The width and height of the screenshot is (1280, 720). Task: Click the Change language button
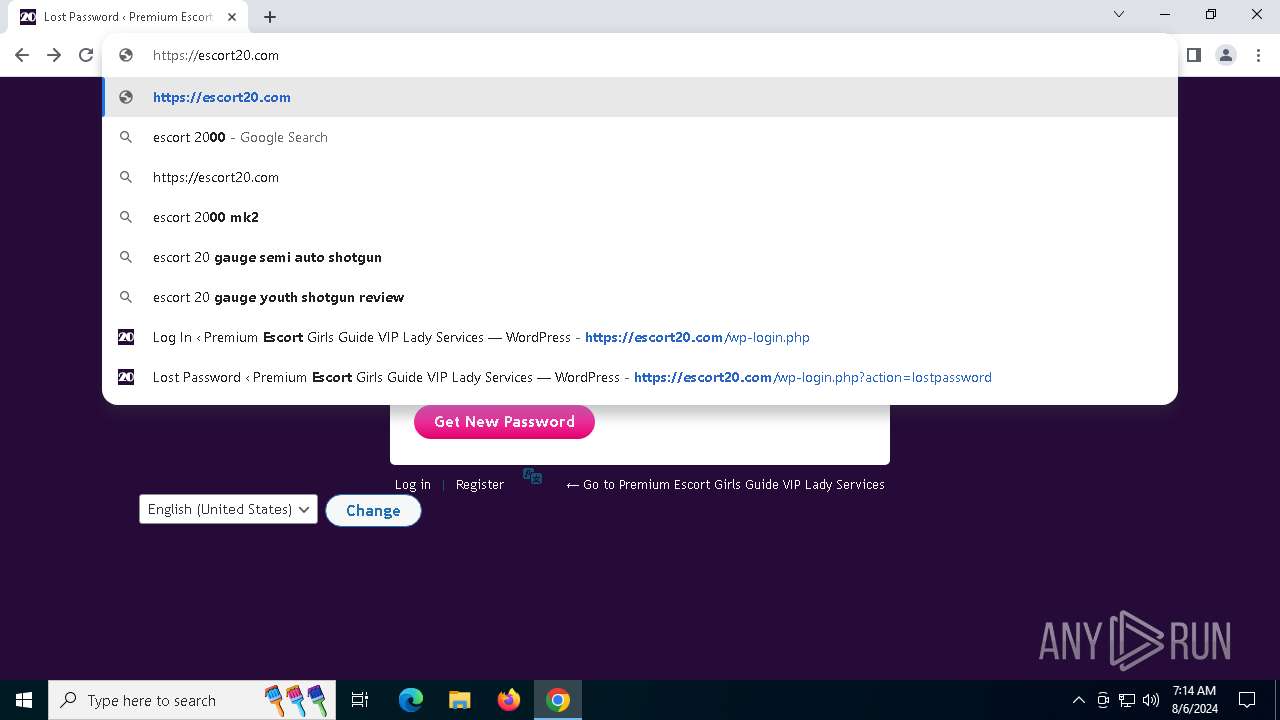[373, 510]
